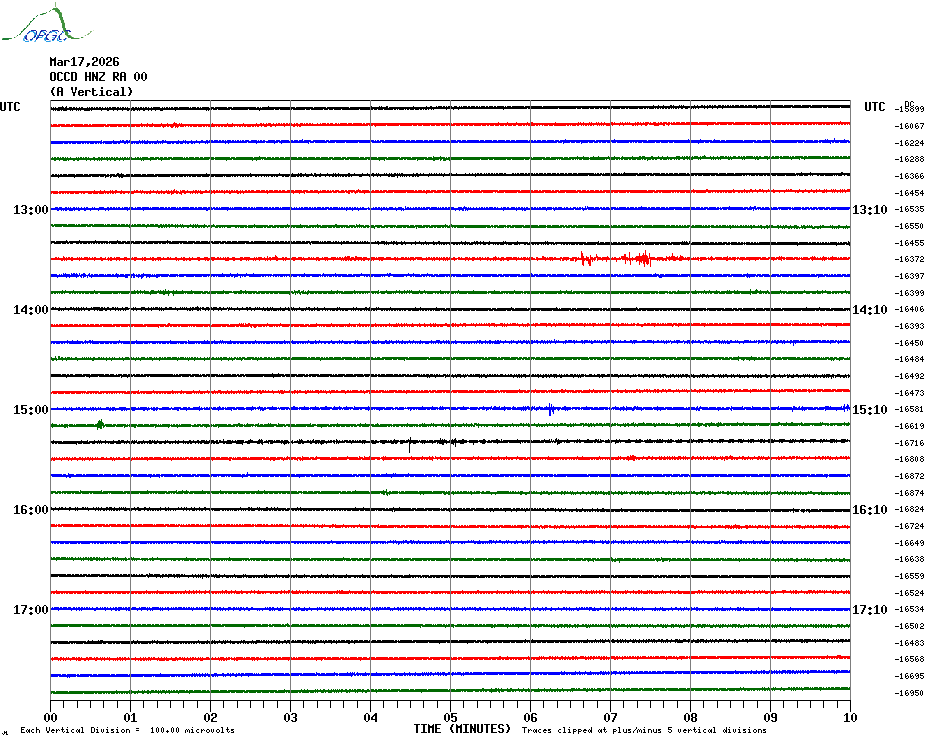Click the TIME (MINUTES) axis title
Screen dimensions: 930x744
coord(462,729)
